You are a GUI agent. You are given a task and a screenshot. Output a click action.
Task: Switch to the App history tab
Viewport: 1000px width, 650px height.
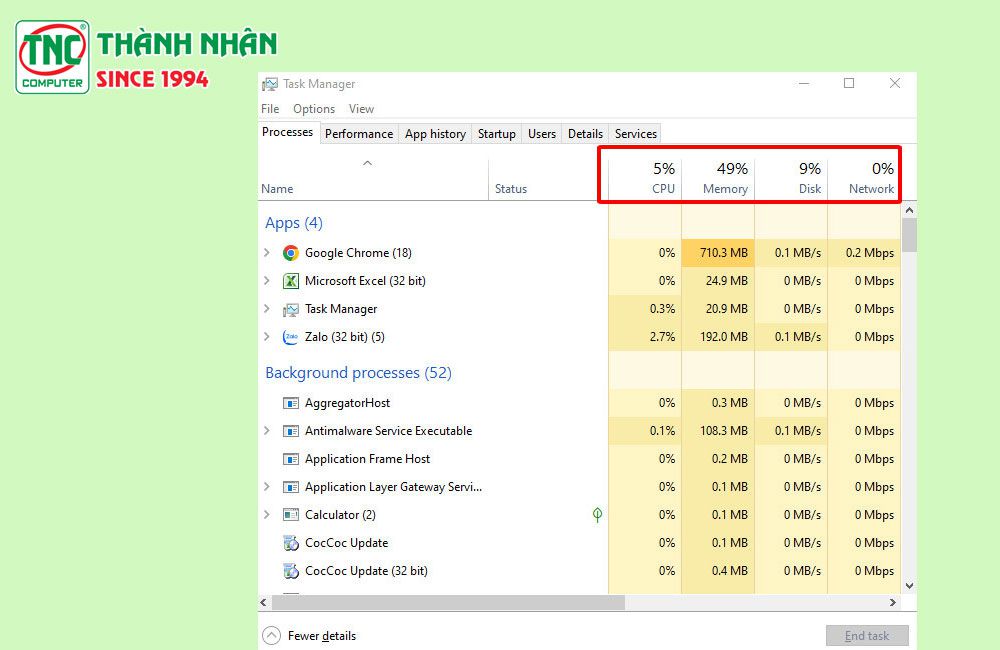tap(436, 134)
